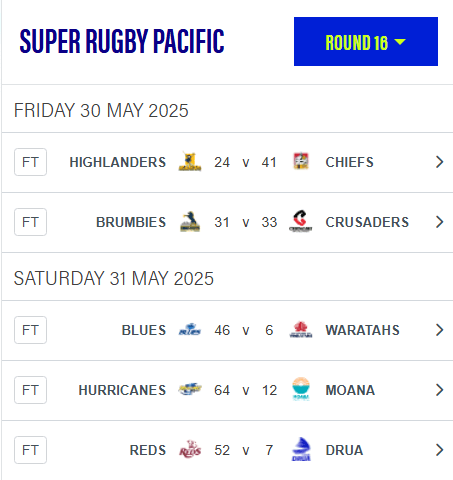
Task: Click the Chiefs team logo
Action: (301, 161)
